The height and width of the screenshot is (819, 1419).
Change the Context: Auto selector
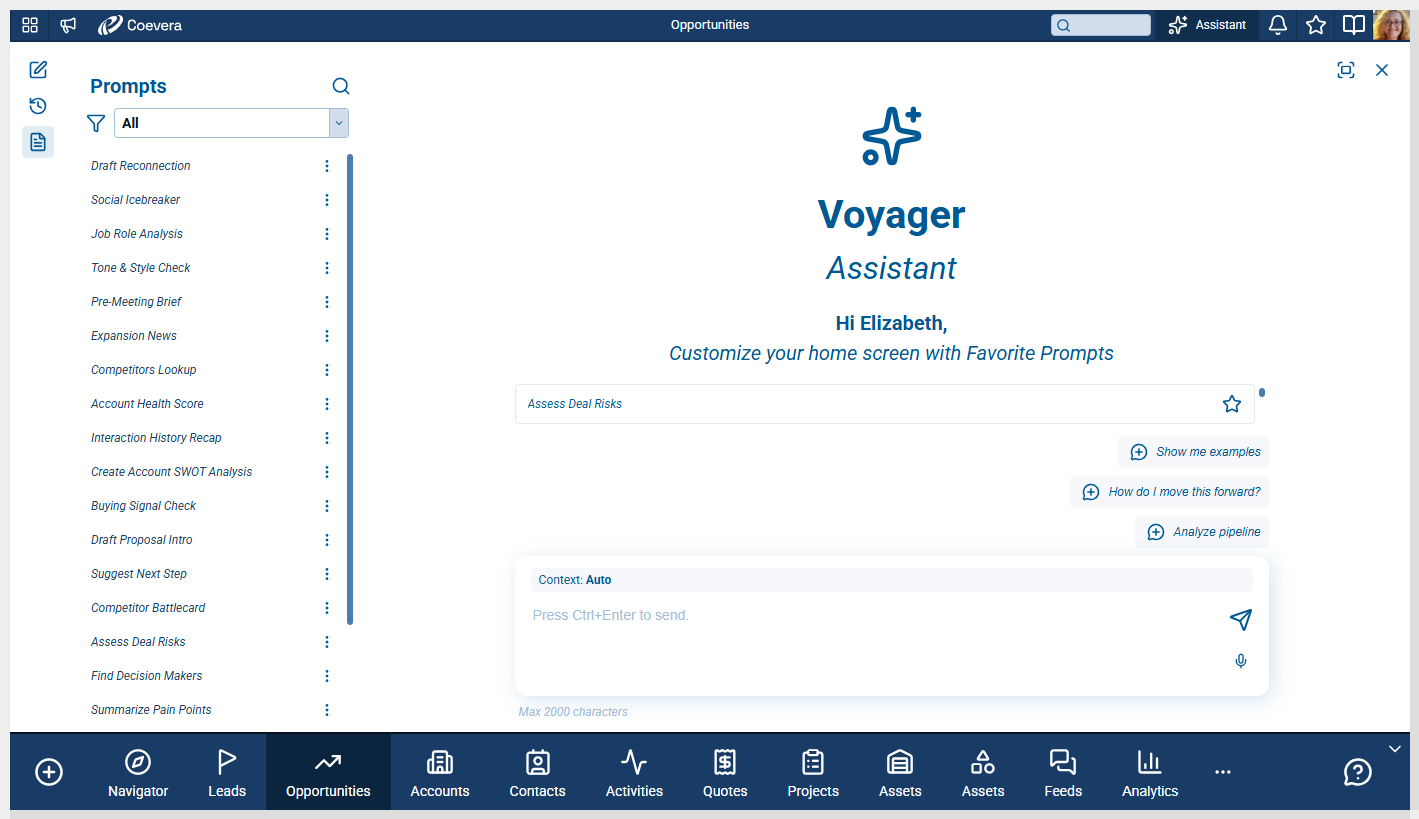(892, 580)
